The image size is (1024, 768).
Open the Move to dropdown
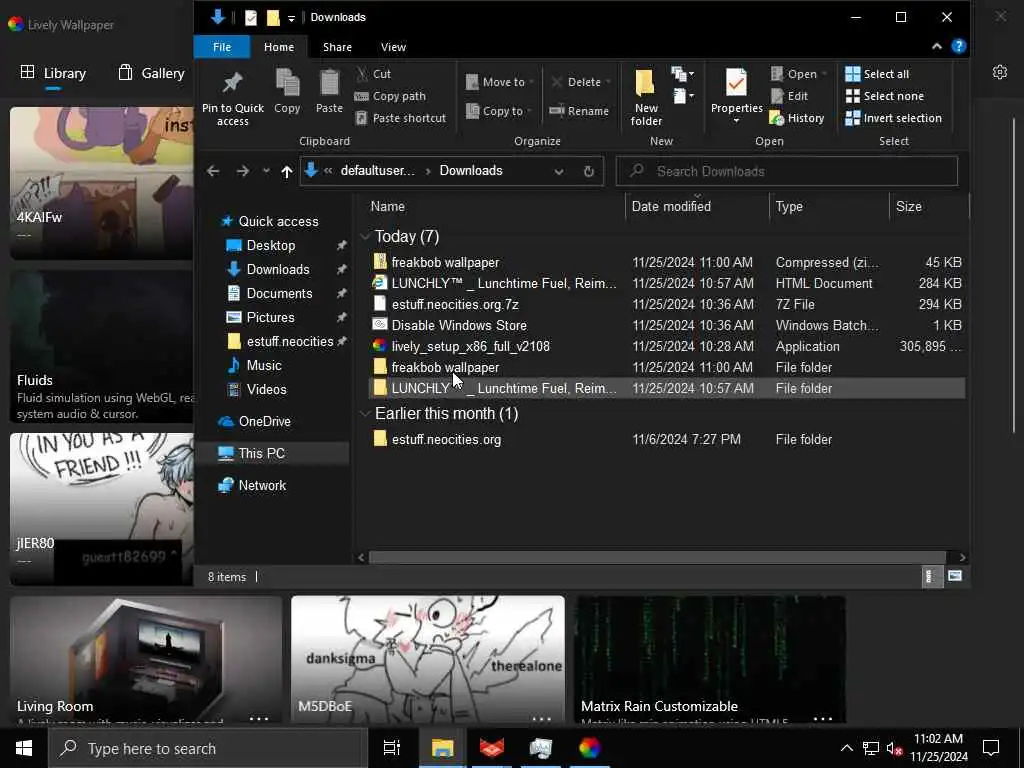(x=500, y=82)
